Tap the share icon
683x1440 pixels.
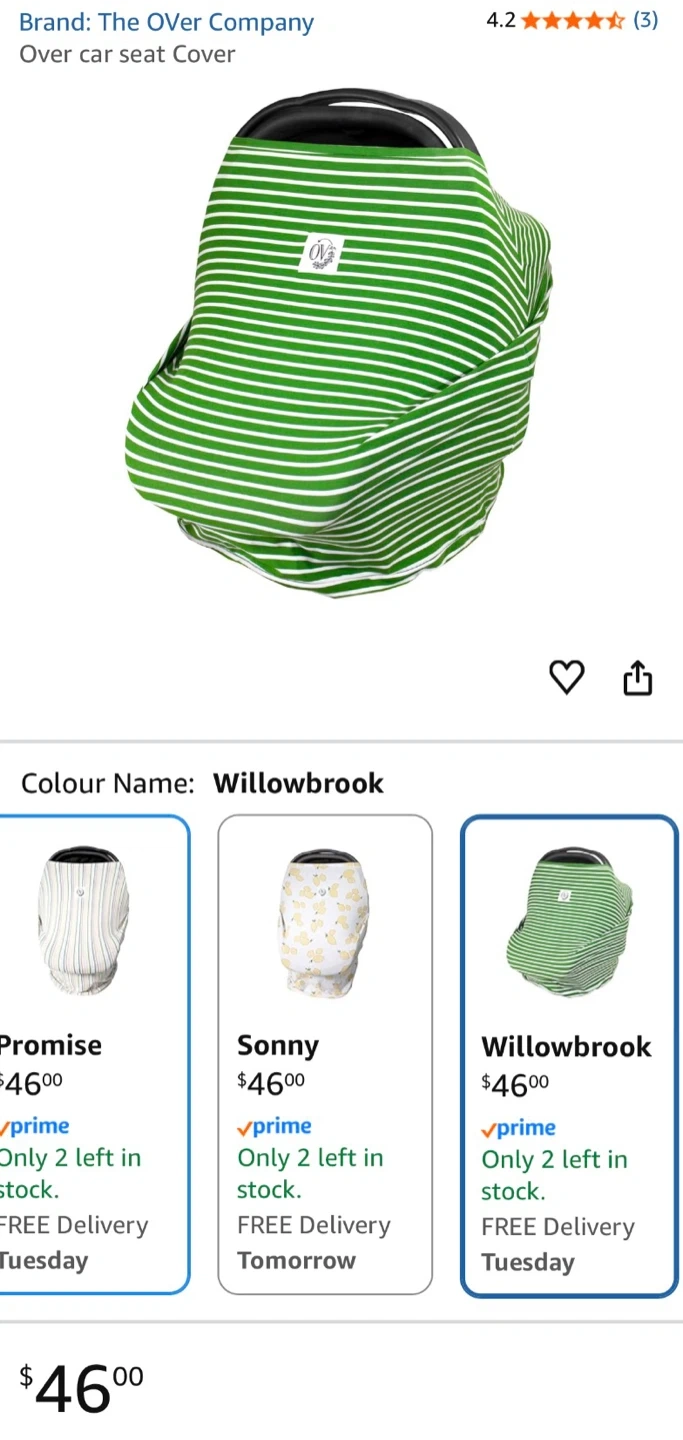pos(637,678)
